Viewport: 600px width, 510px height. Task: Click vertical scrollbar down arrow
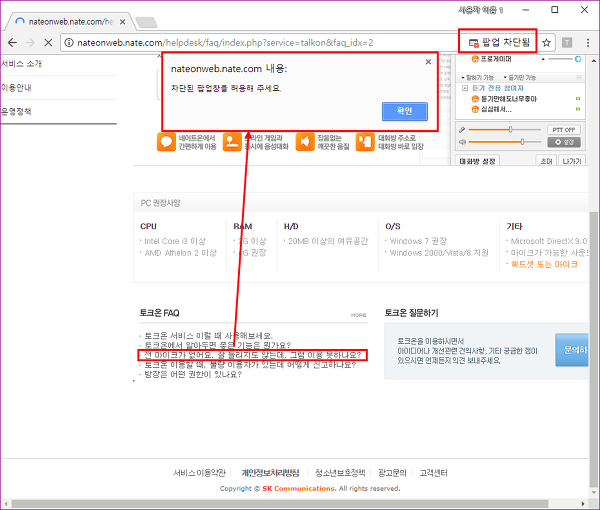593,493
